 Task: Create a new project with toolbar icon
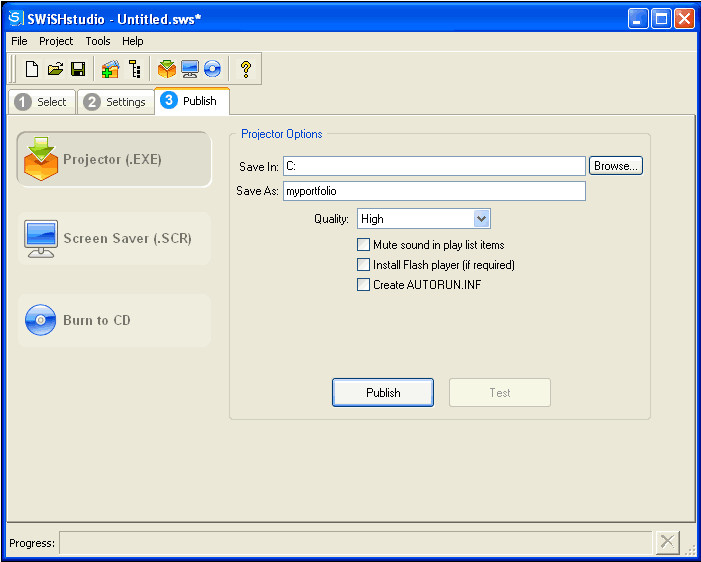[x=32, y=69]
